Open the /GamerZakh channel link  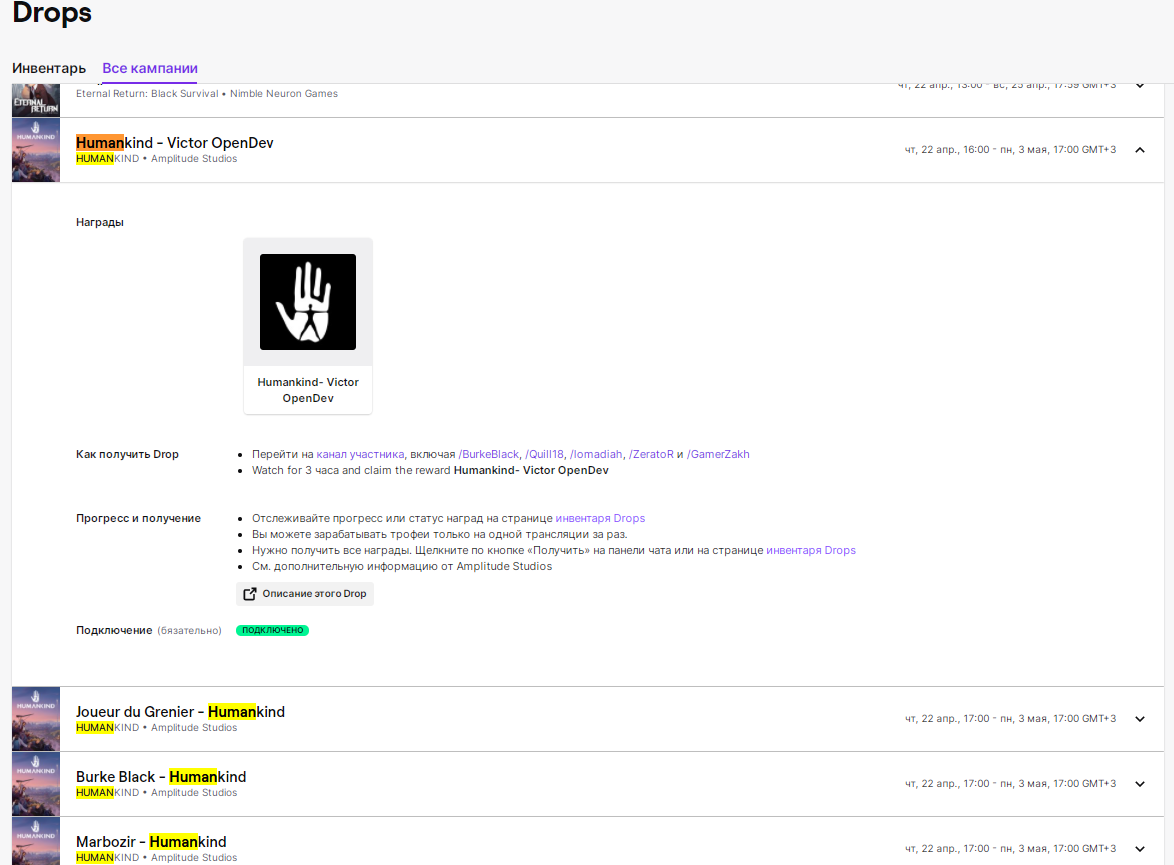(718, 455)
